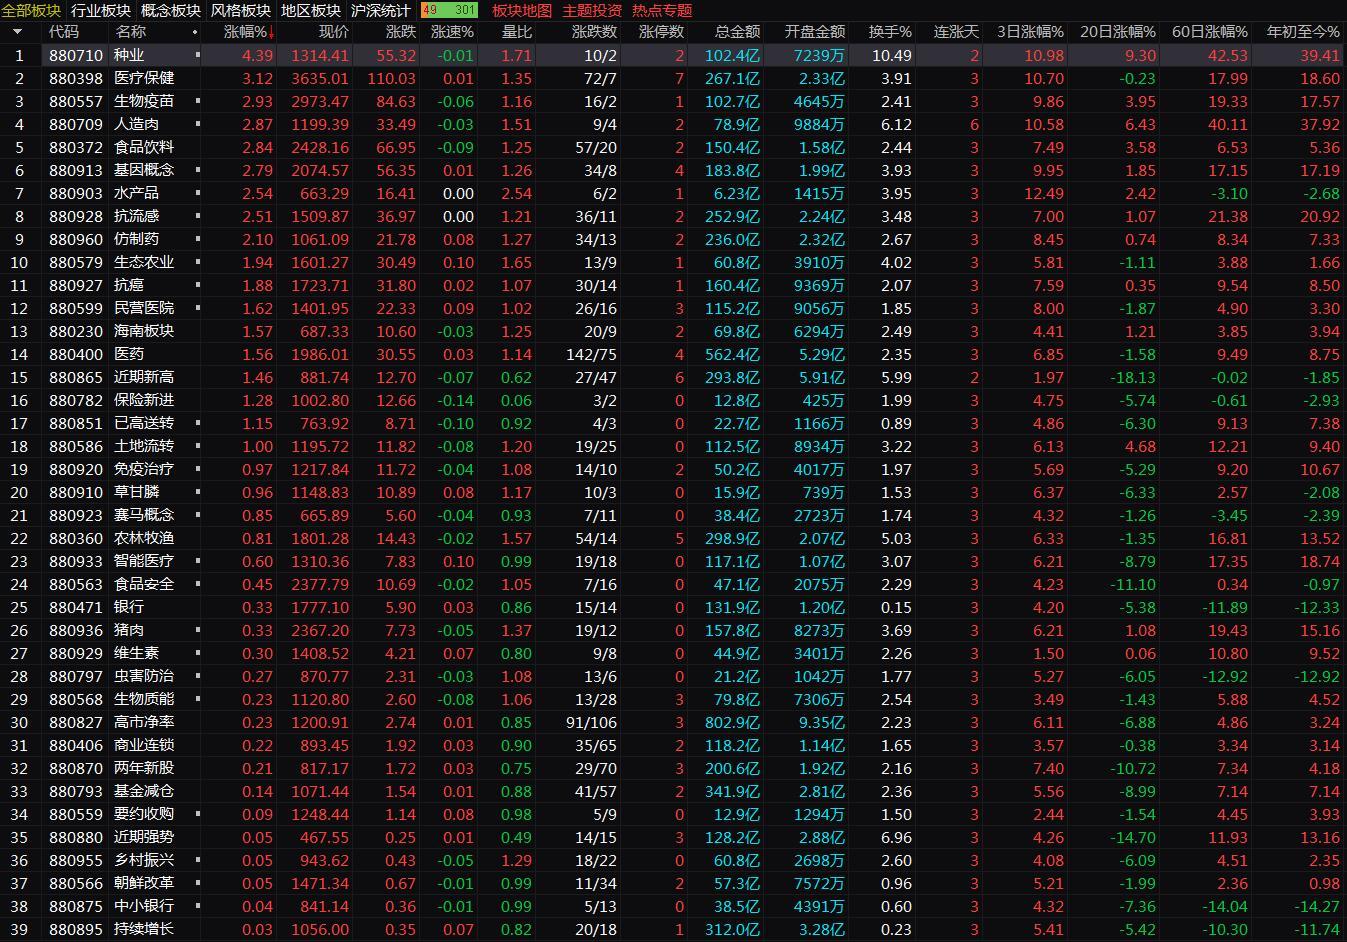Sort by the 换手% column header
This screenshot has height=942, width=1347.
(x=890, y=32)
